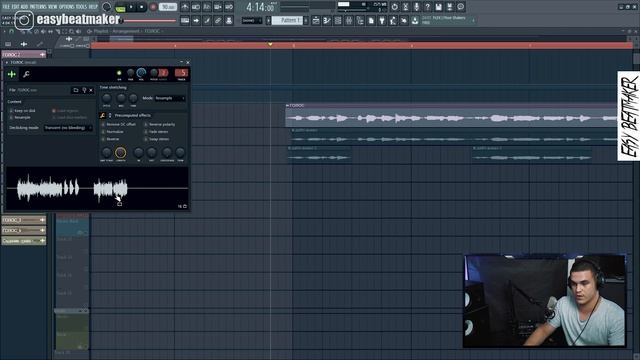Click the track number 5 selector
The height and width of the screenshot is (360, 640).
click(x=182, y=73)
